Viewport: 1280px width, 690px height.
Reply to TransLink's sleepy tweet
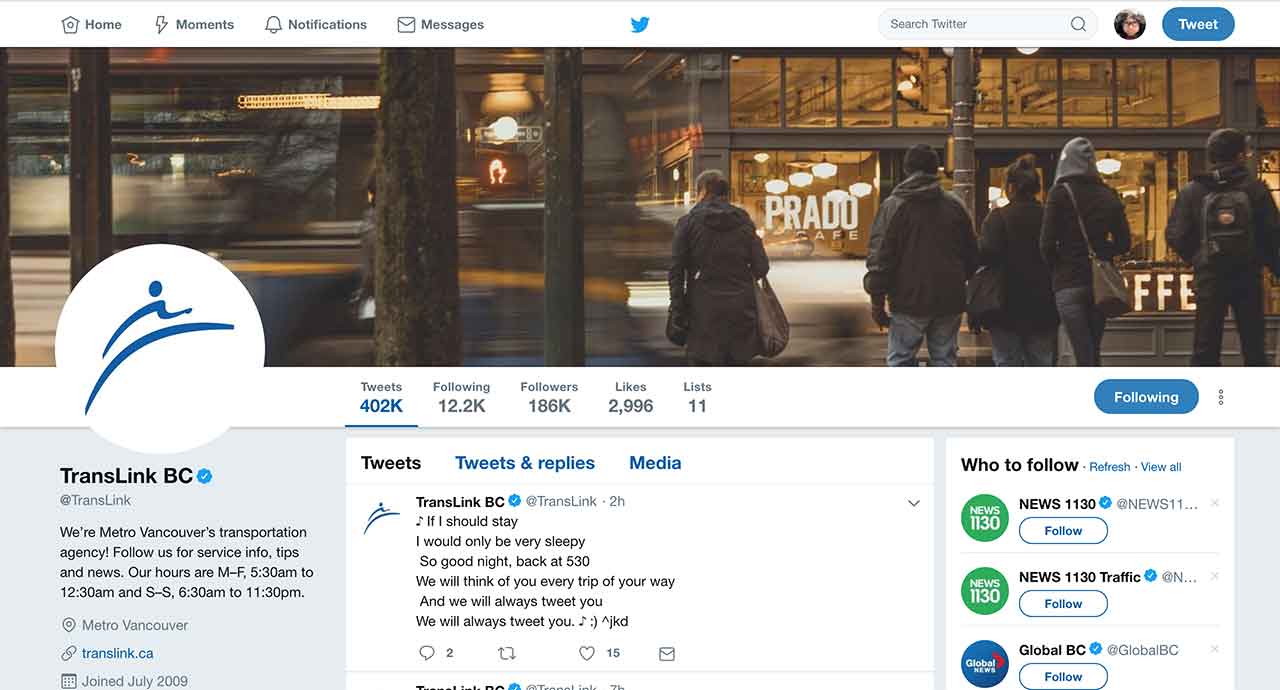(x=427, y=653)
